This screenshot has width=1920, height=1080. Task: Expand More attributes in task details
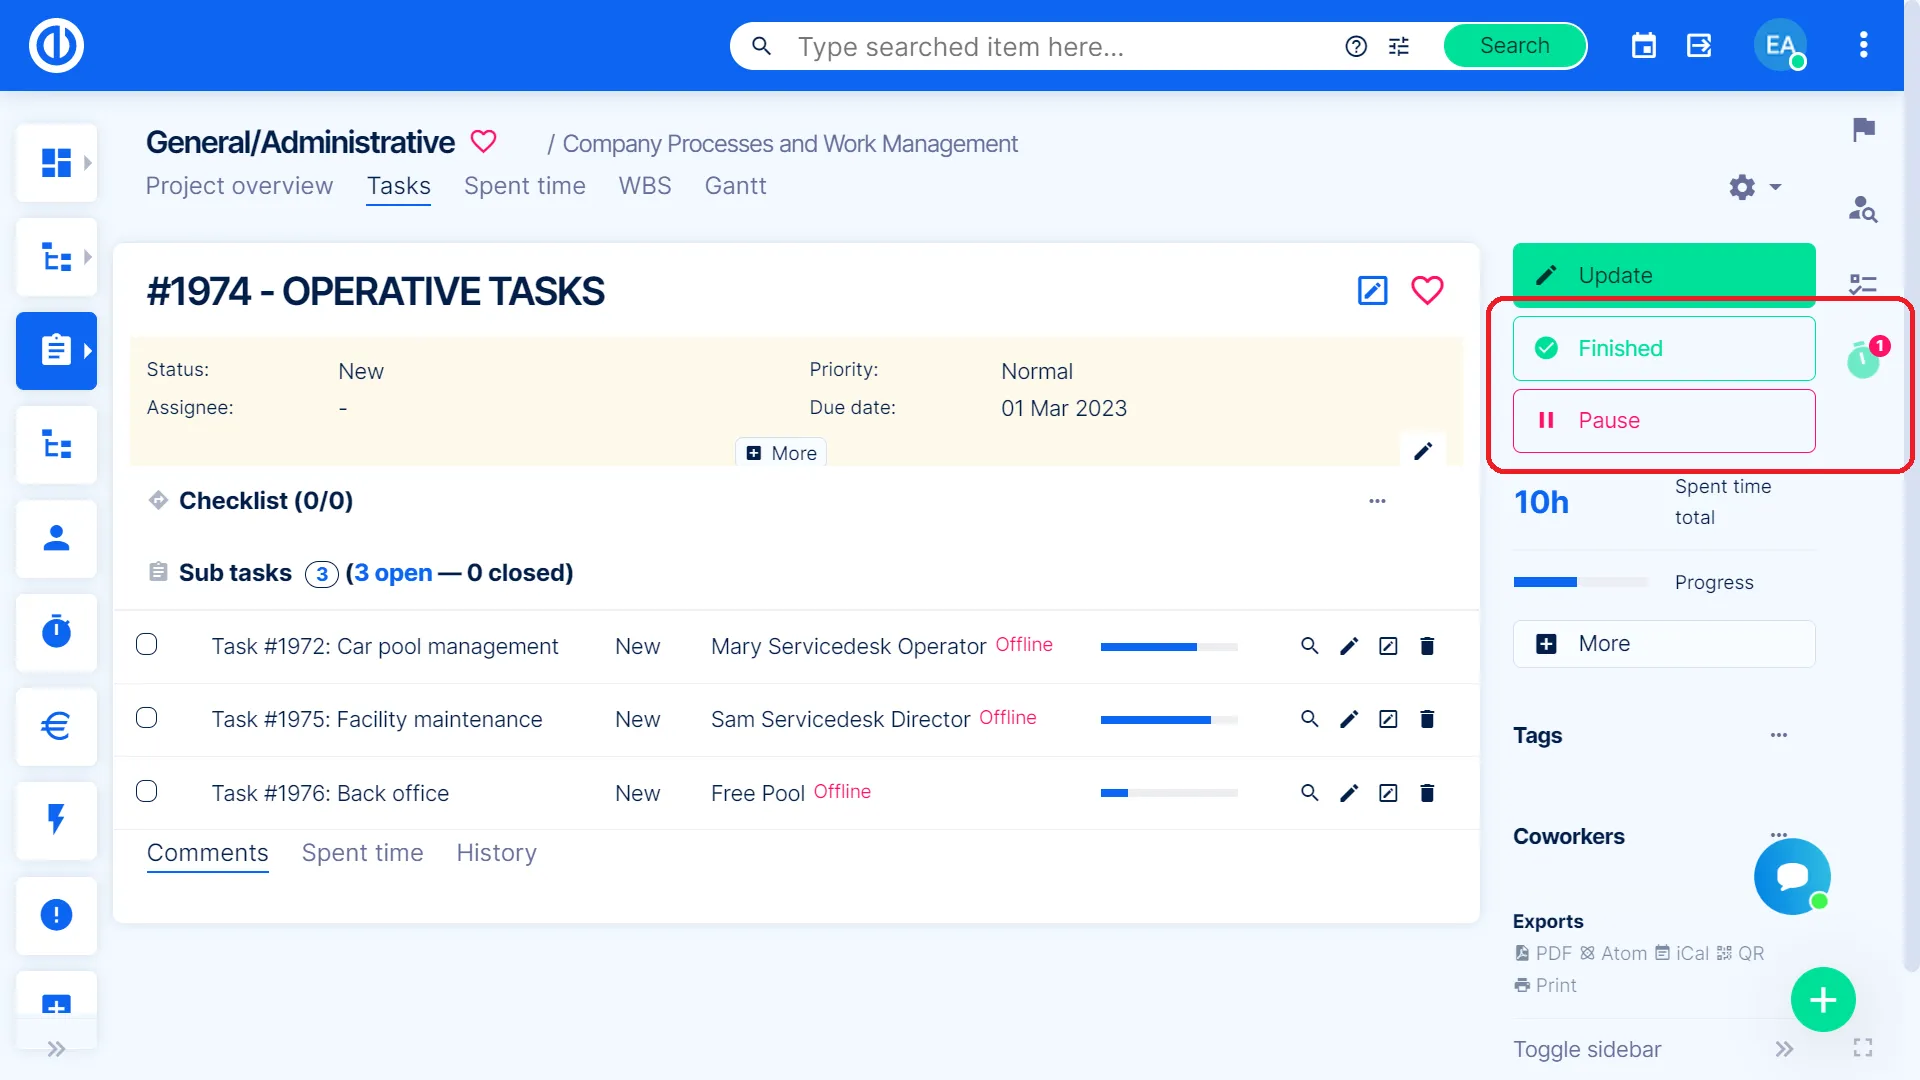tap(781, 453)
